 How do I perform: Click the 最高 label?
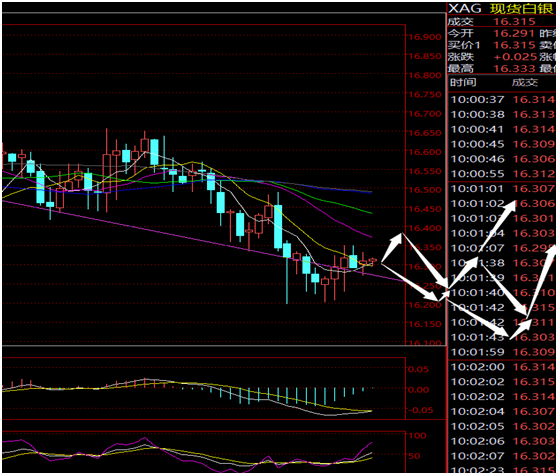[460, 68]
